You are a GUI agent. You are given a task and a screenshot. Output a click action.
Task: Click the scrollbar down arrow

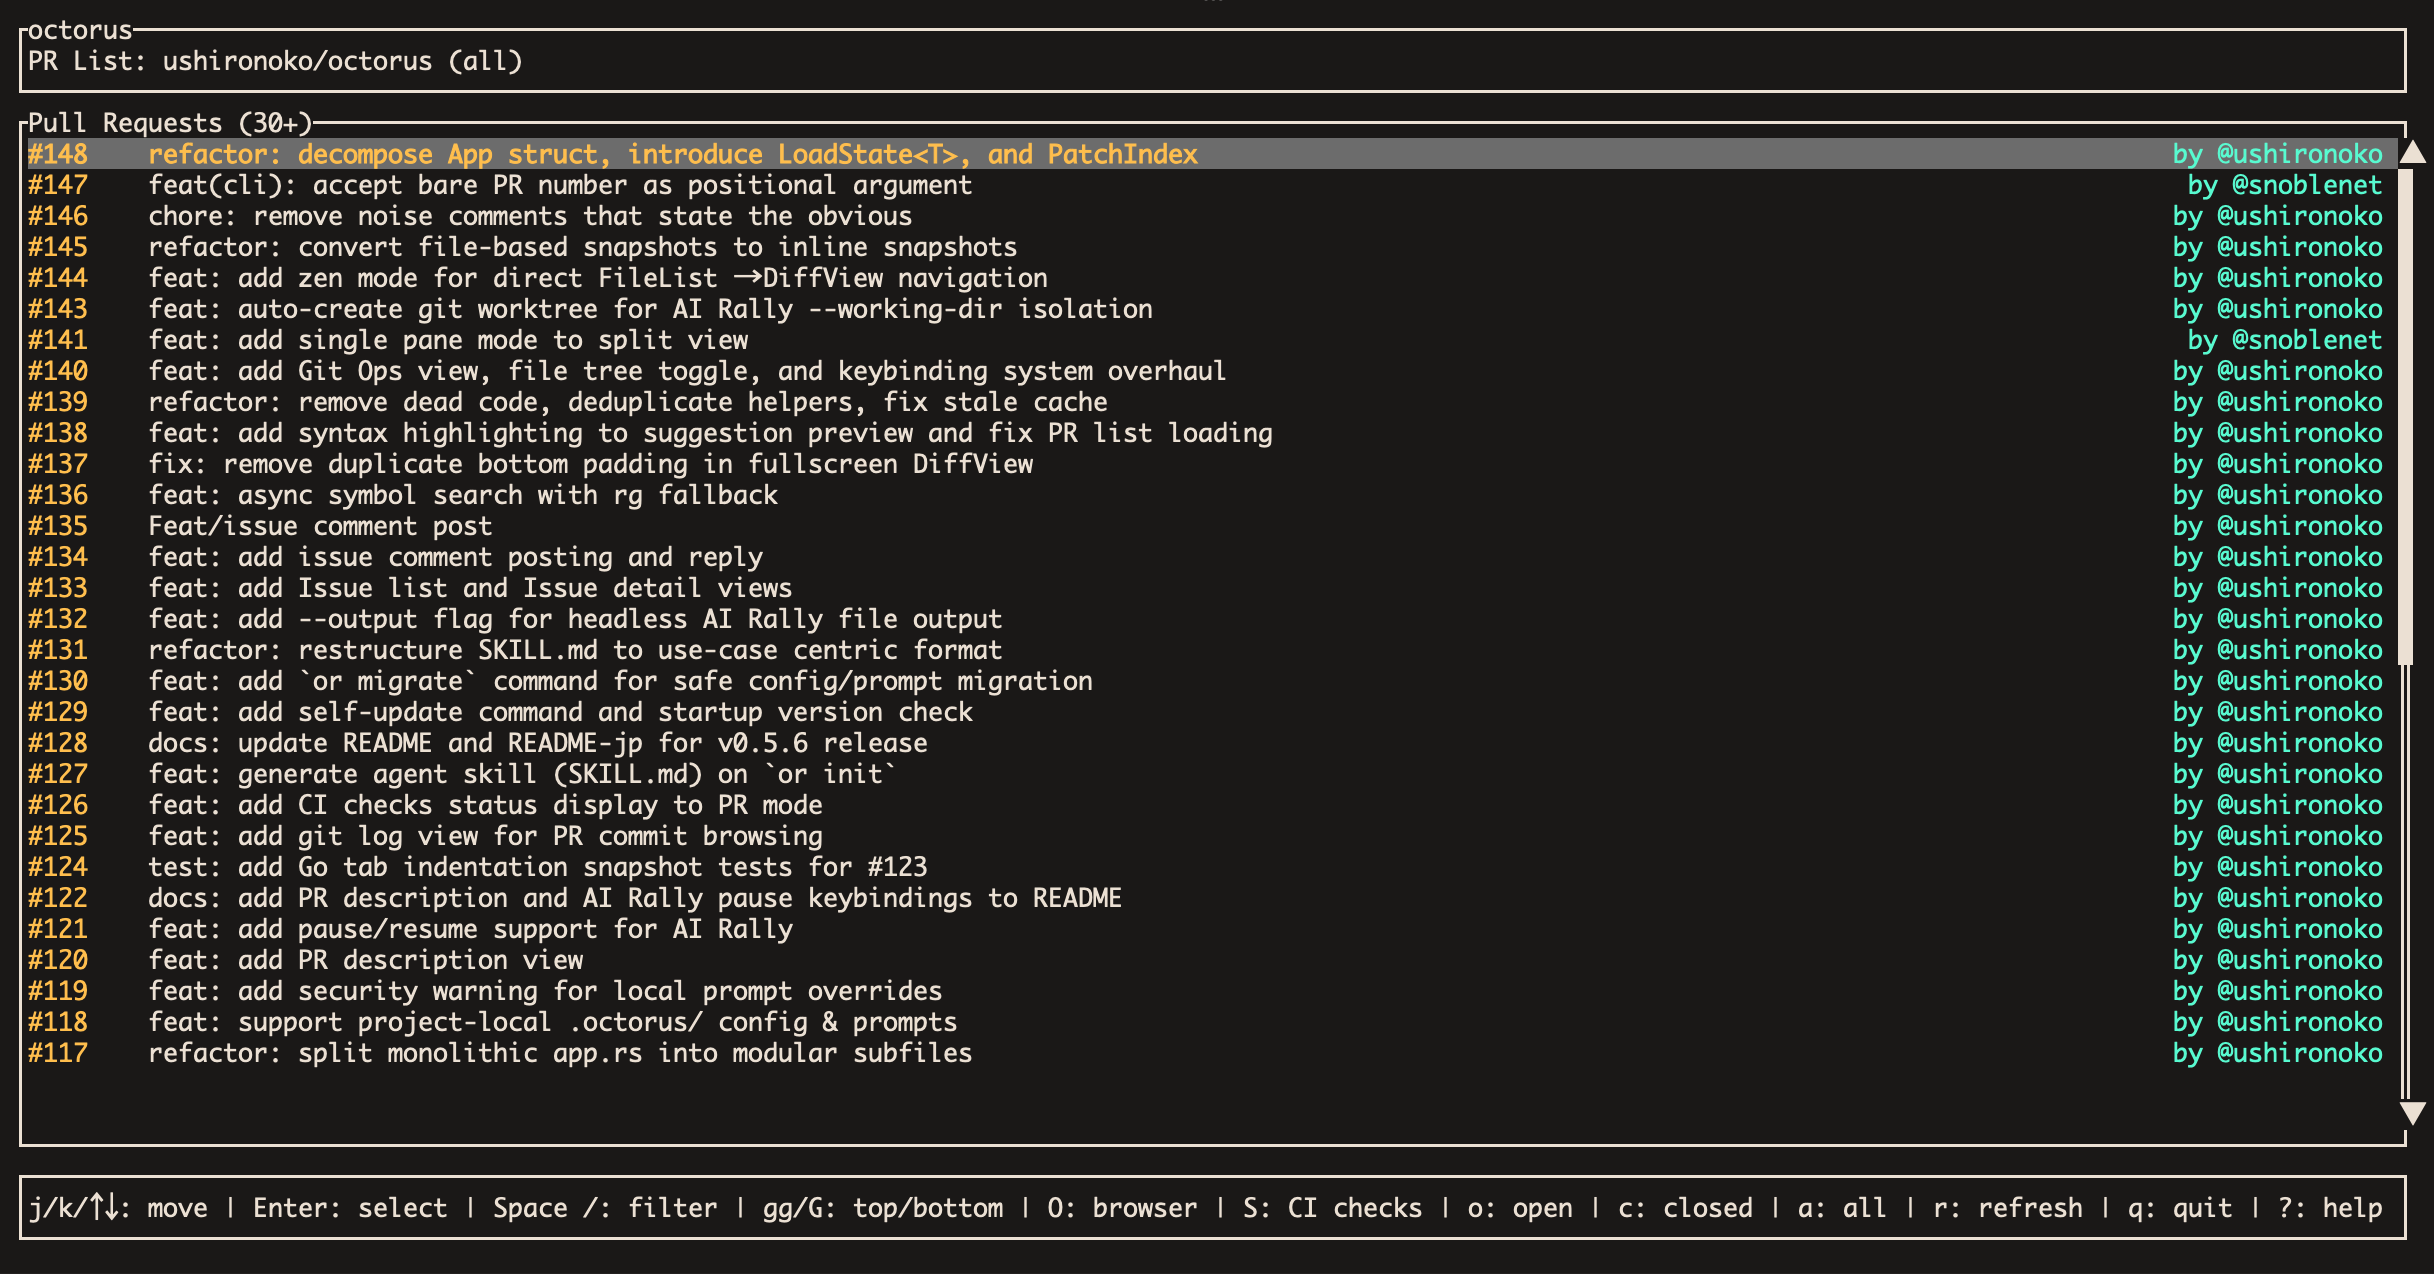point(2412,1113)
